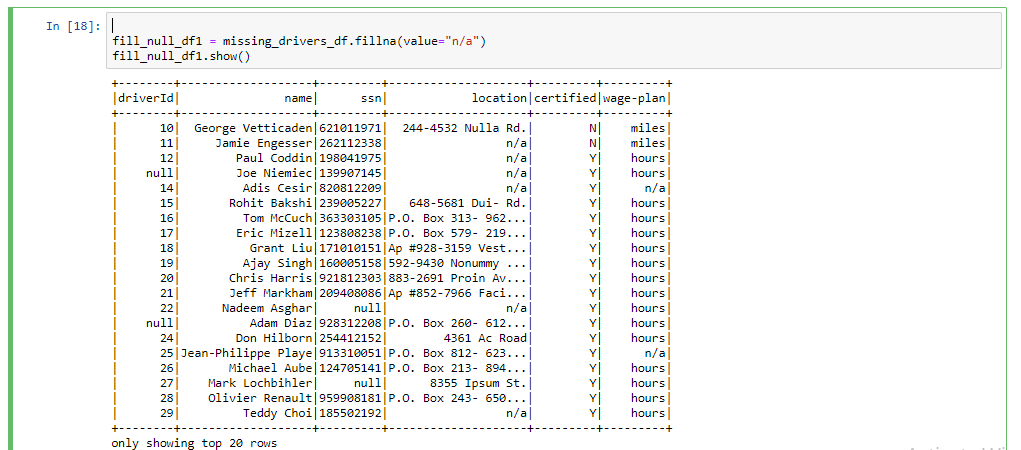
Task: Click the ssn column header in output
Action: tap(370, 98)
